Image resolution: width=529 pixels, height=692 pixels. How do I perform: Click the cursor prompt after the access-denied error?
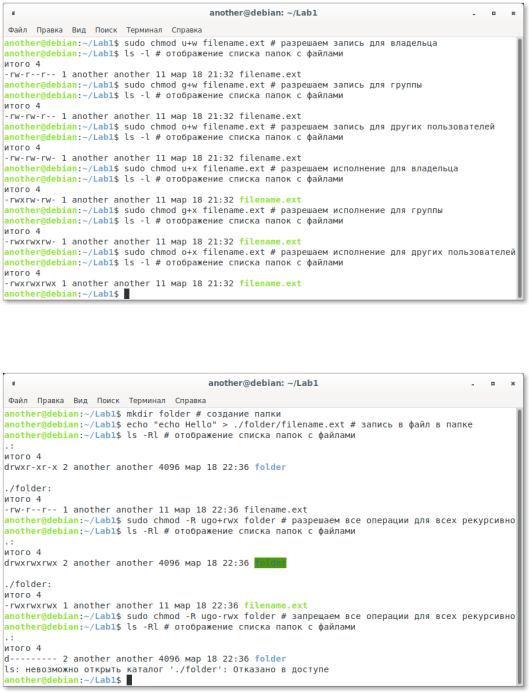pos(129,680)
